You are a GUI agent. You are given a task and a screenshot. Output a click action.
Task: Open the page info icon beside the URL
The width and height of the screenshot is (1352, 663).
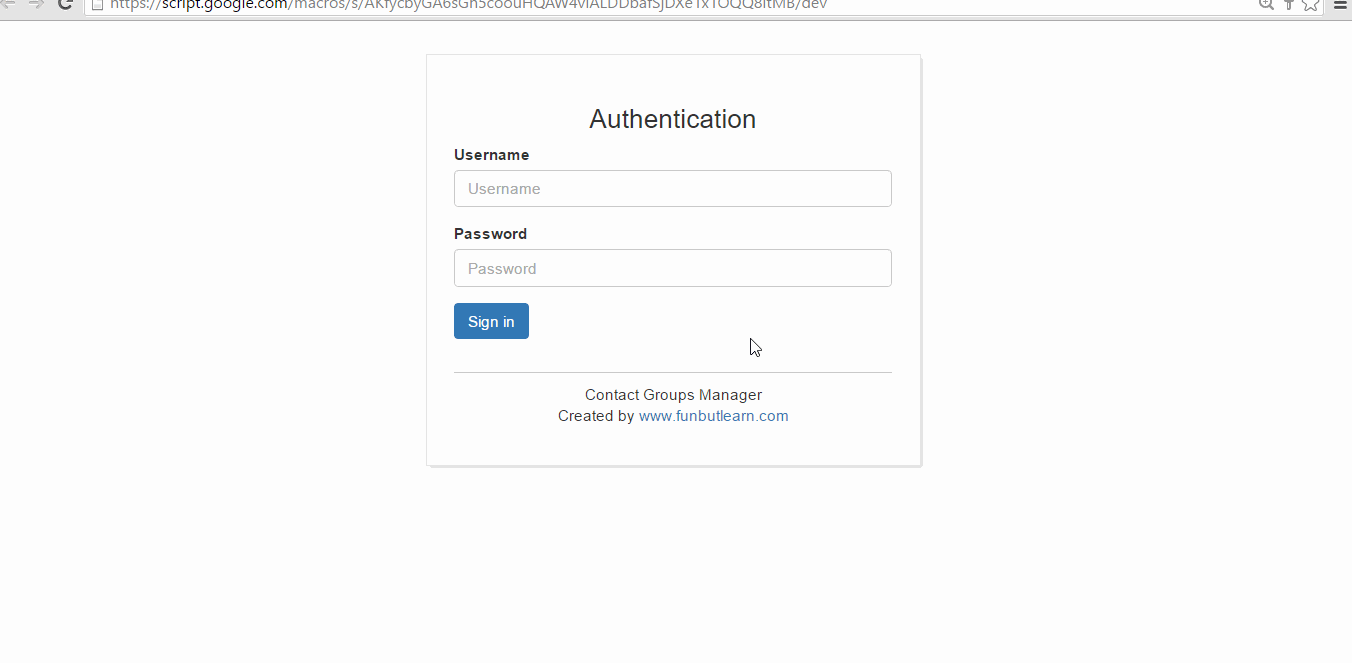coord(98,4)
